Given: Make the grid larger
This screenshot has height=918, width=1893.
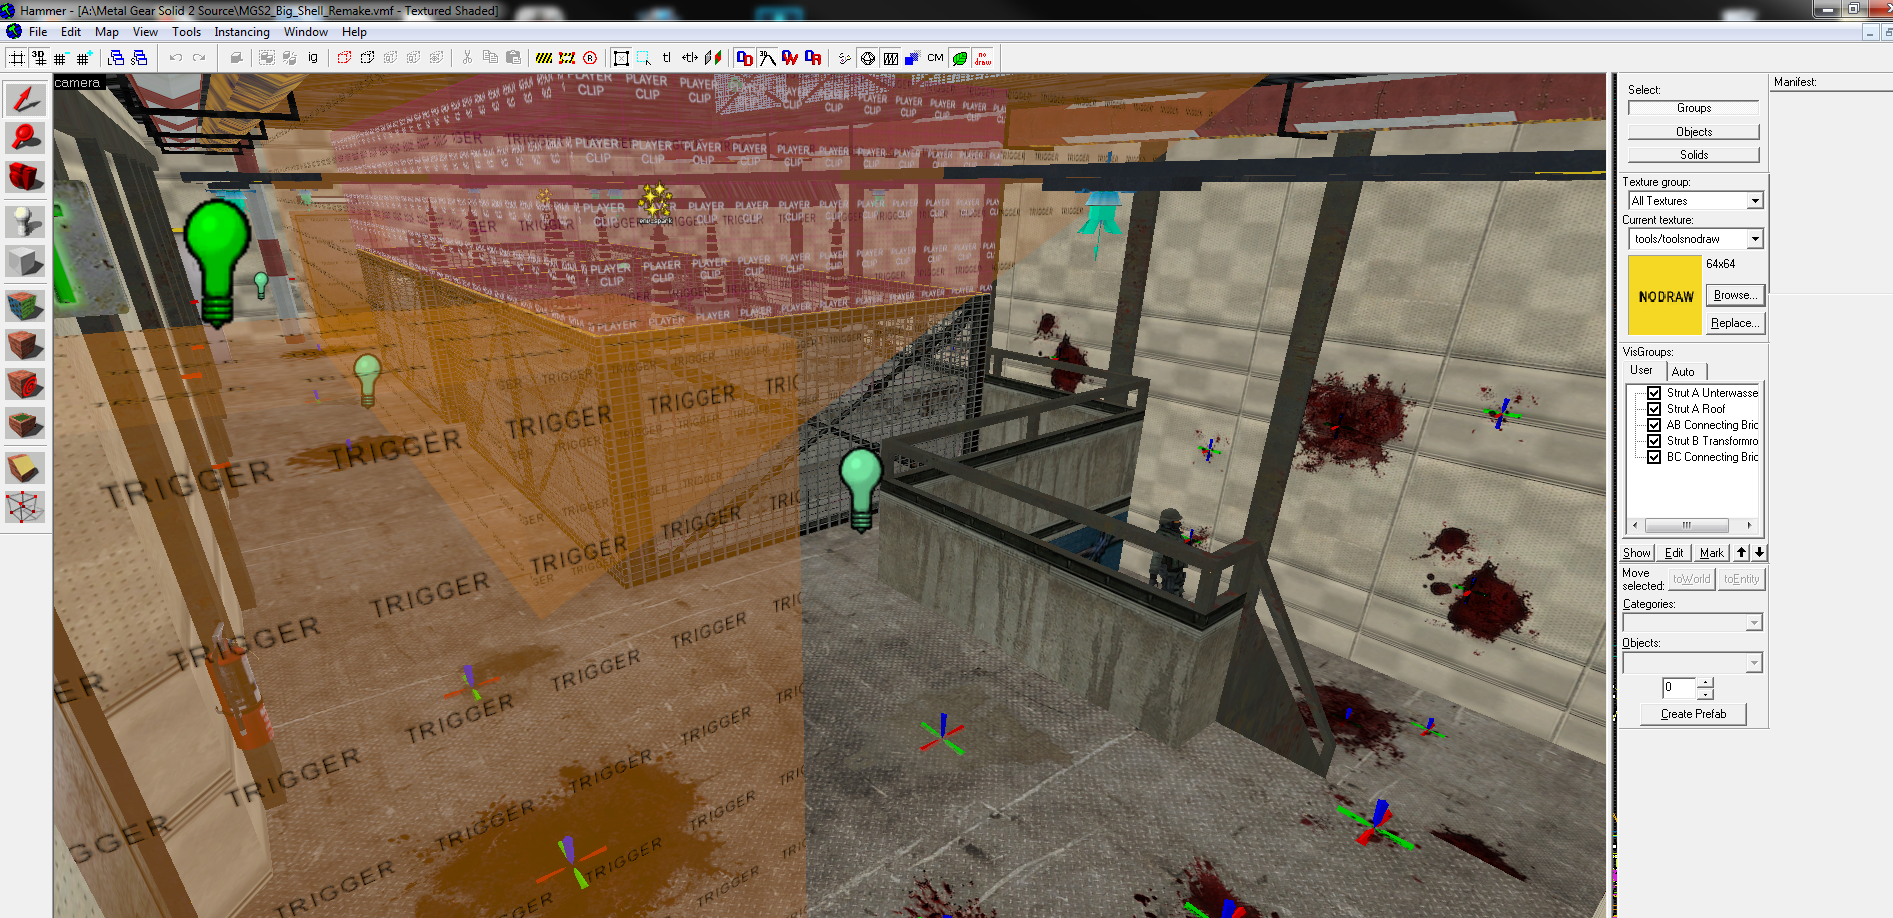Looking at the screenshot, I should 84,58.
